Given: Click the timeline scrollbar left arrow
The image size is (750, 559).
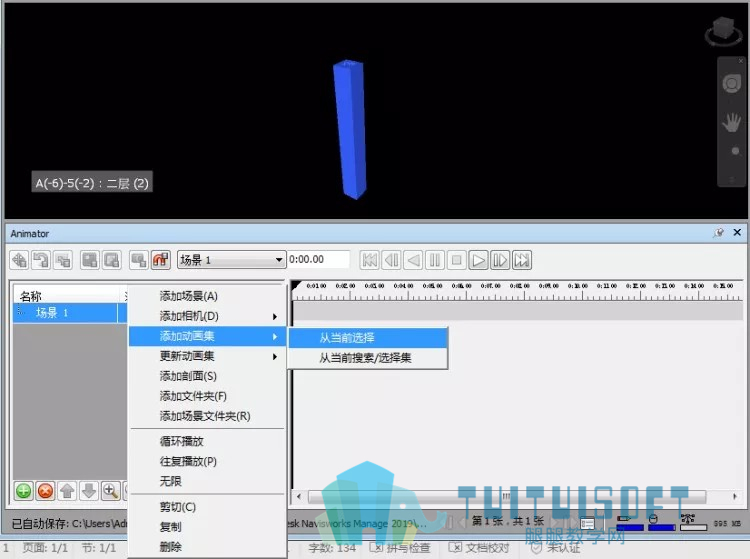Looking at the screenshot, I should click(299, 496).
